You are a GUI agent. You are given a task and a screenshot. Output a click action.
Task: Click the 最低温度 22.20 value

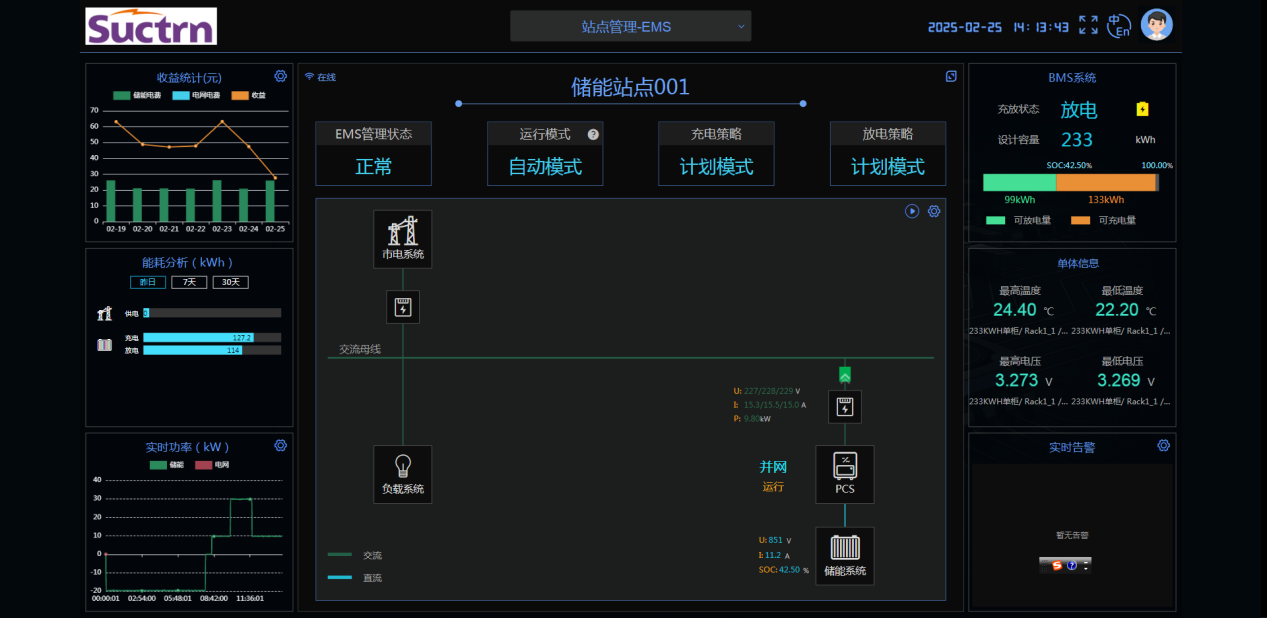coord(1117,310)
